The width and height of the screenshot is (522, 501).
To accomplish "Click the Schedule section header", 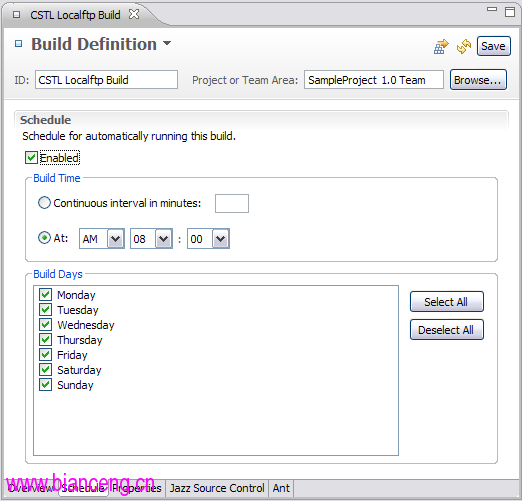I will 45,120.
